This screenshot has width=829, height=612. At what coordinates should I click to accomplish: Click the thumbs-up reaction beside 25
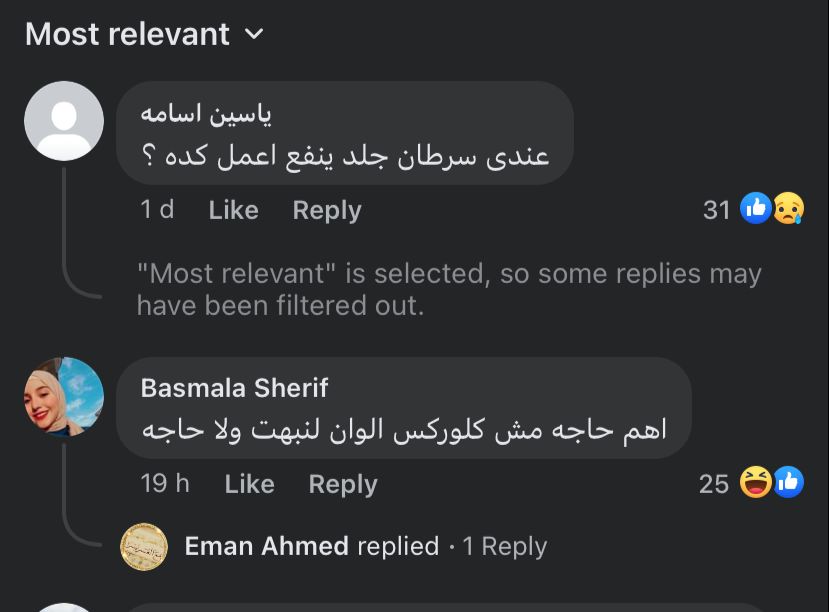[788, 482]
